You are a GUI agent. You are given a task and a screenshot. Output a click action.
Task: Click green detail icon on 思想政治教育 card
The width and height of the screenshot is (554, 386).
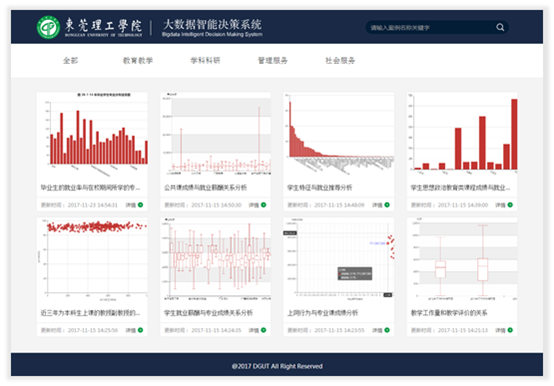[x=510, y=205]
